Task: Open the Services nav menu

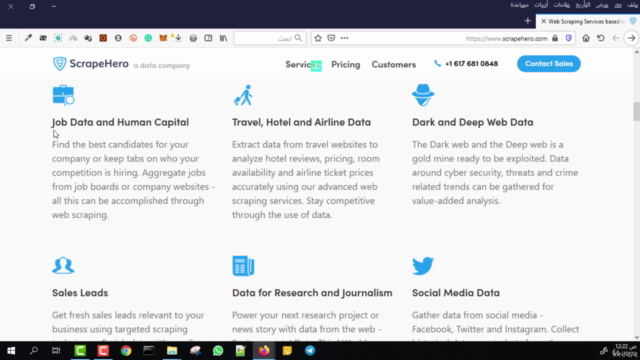Action: pos(303,64)
